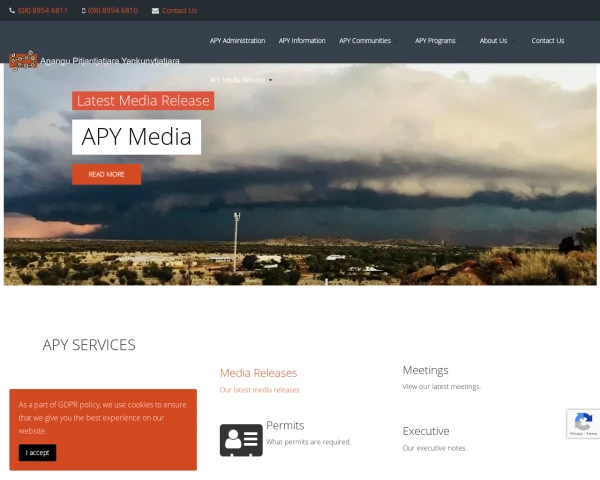Open the Executive service heading
This screenshot has height=480, width=600.
(x=426, y=431)
